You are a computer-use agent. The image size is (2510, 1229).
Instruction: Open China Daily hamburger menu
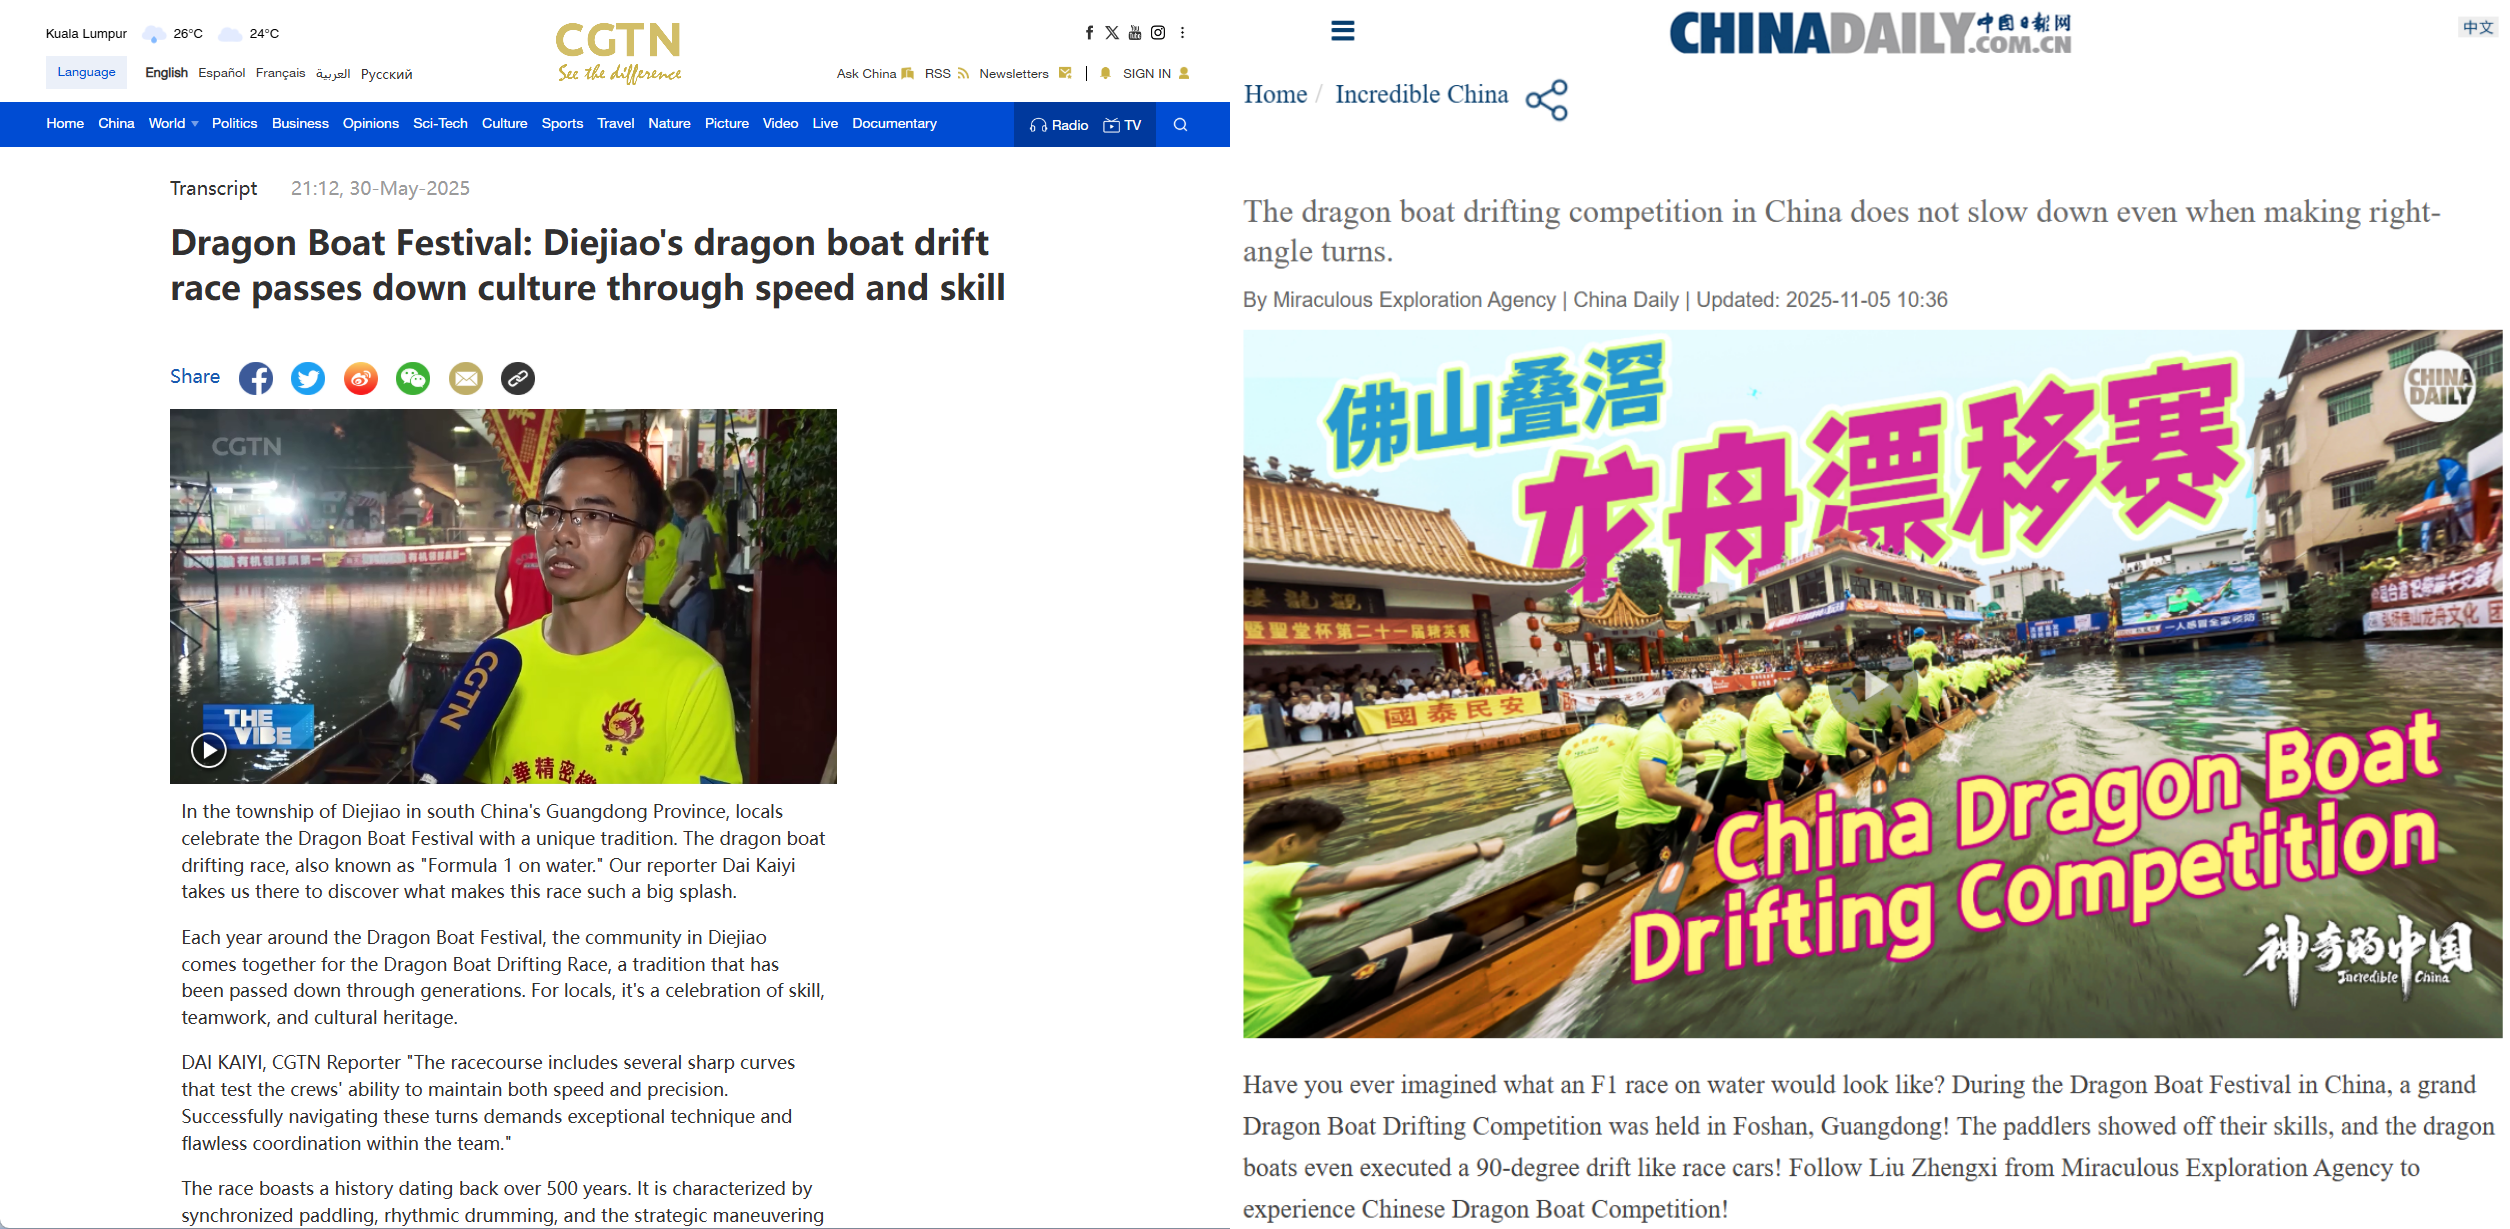tap(1342, 31)
